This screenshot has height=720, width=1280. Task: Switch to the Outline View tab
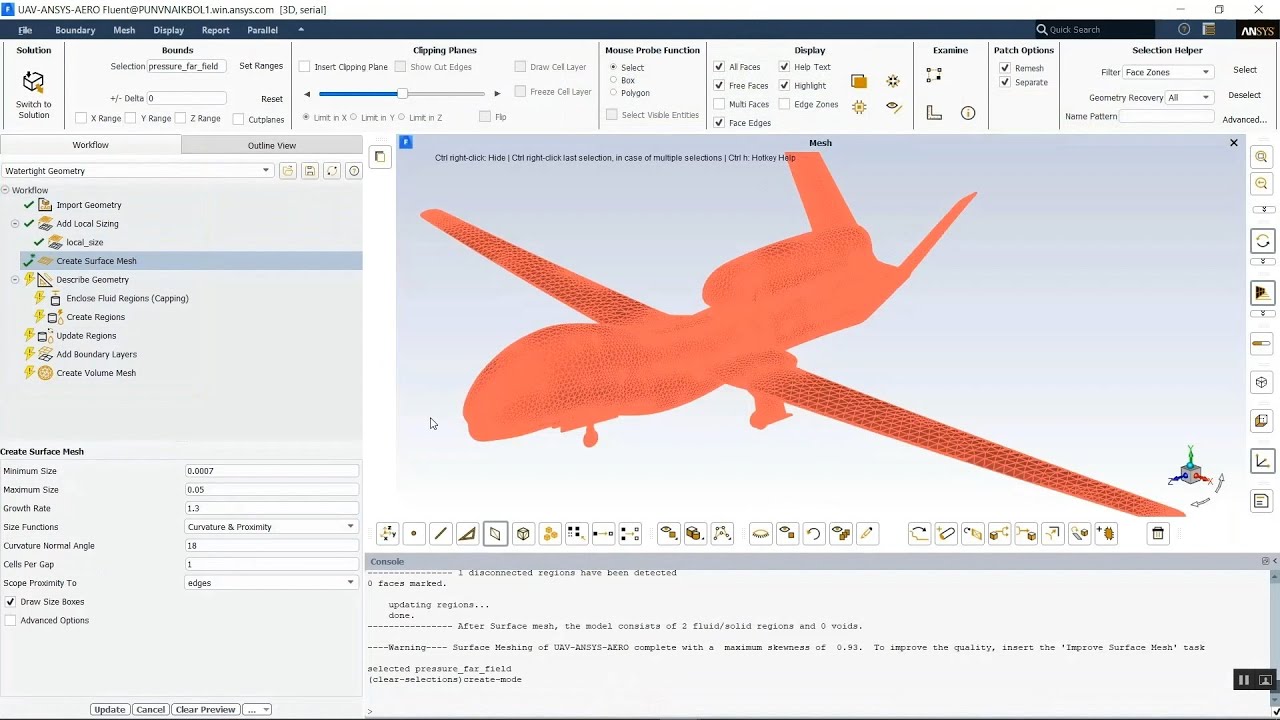(x=271, y=144)
